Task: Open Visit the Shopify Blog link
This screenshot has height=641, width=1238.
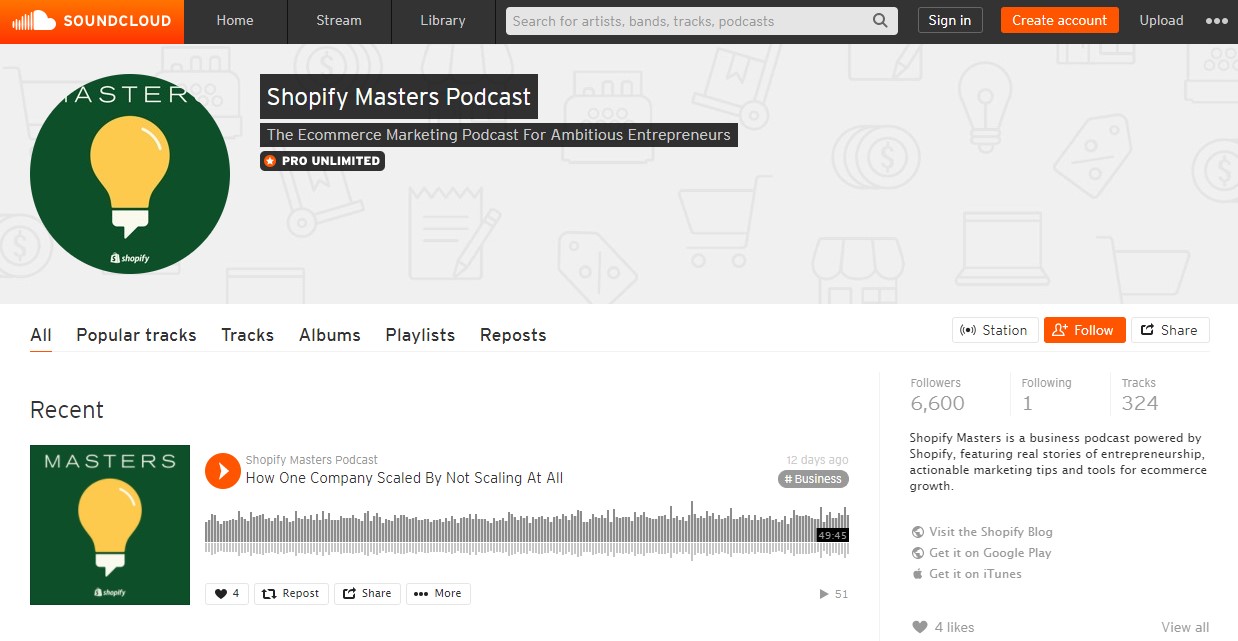Action: pos(990,532)
